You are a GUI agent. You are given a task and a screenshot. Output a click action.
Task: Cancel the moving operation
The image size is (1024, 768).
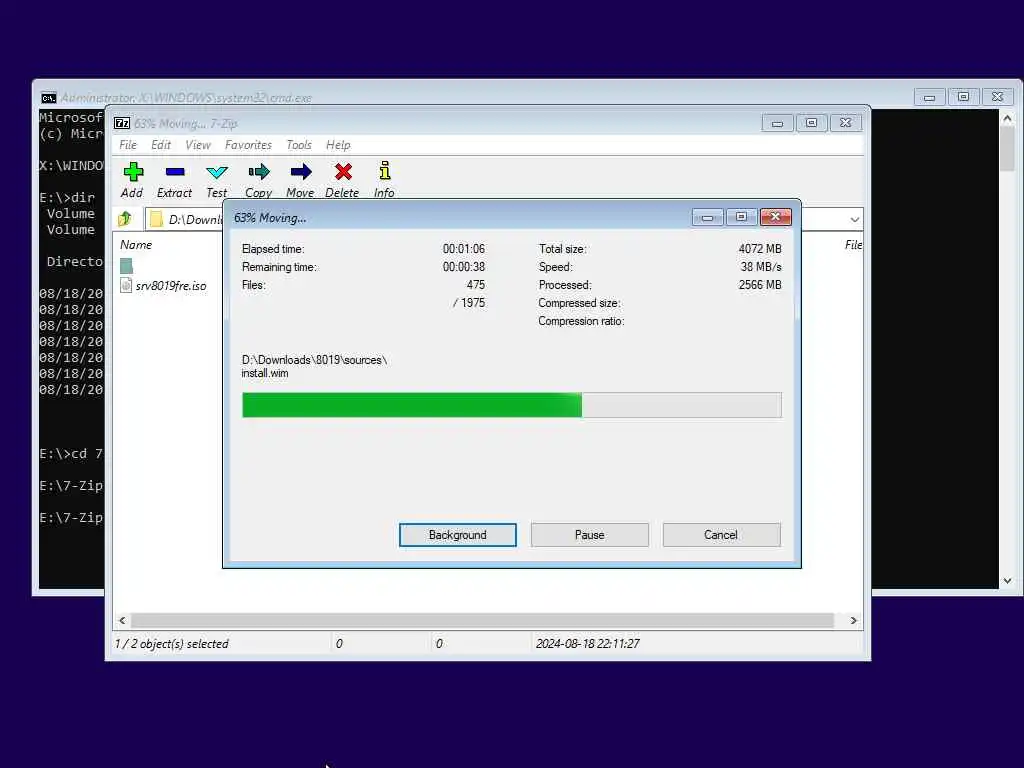tap(721, 535)
